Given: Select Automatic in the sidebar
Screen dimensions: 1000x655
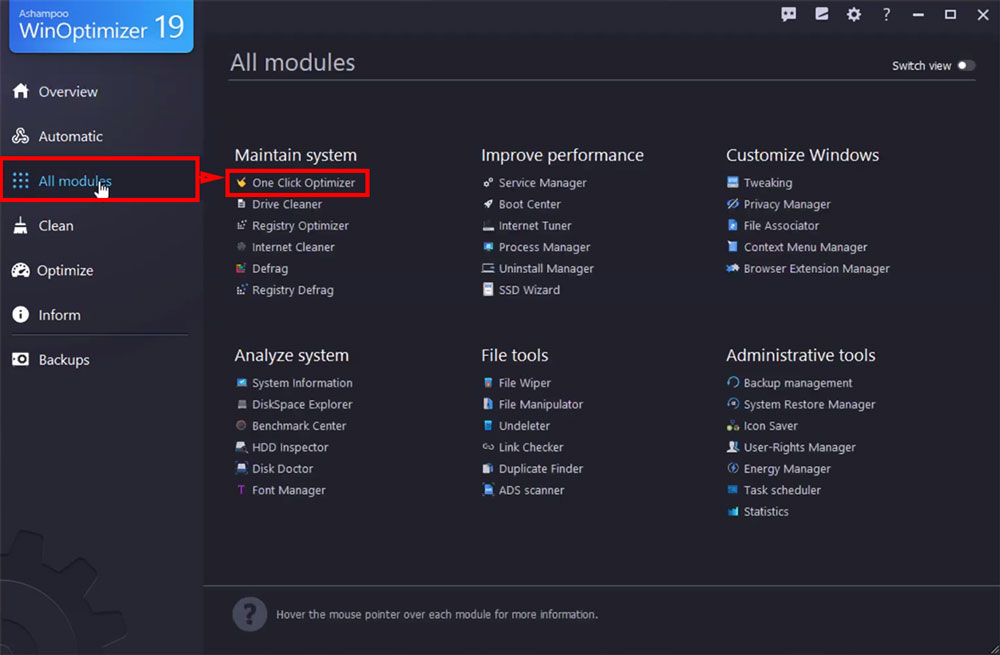Looking at the screenshot, I should pyautogui.click(x=70, y=136).
